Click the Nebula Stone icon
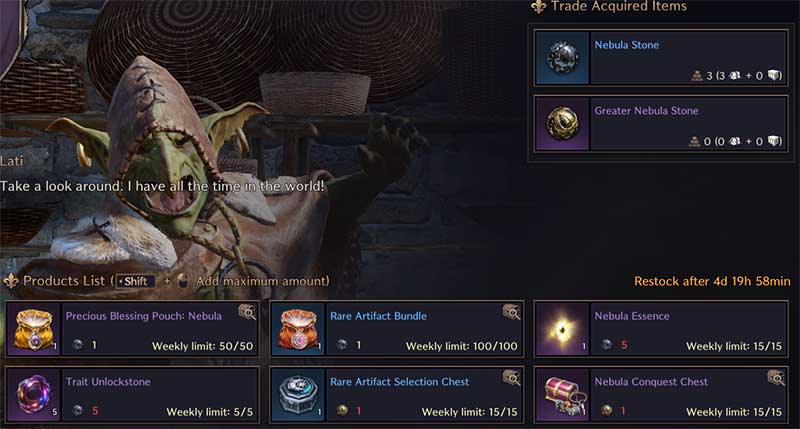 562,58
